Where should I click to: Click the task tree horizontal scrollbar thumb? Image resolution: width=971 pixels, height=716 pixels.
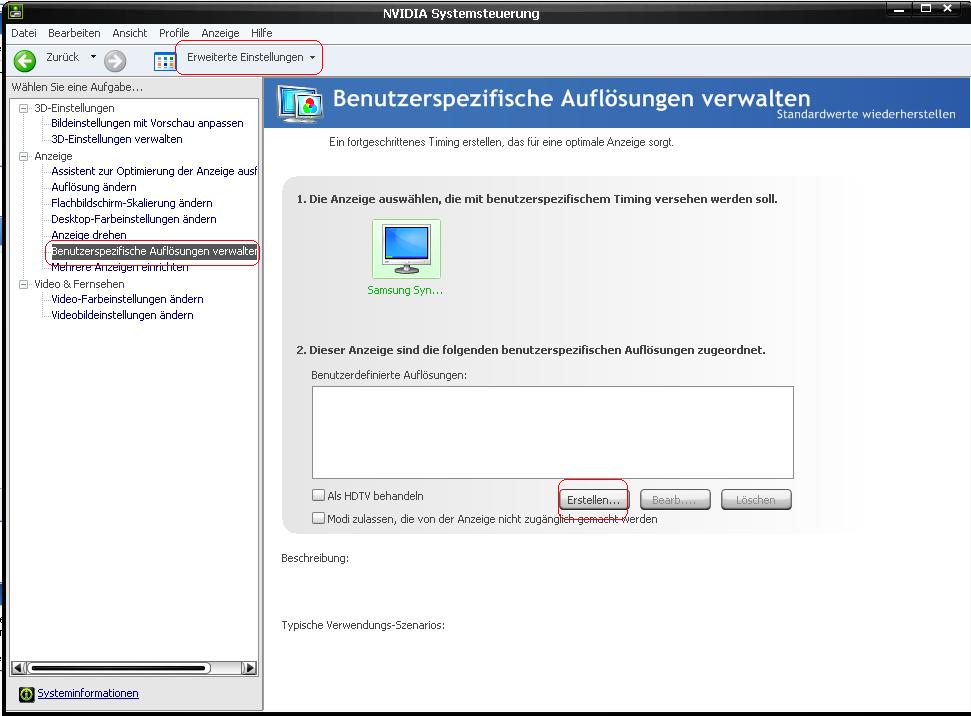pos(118,668)
